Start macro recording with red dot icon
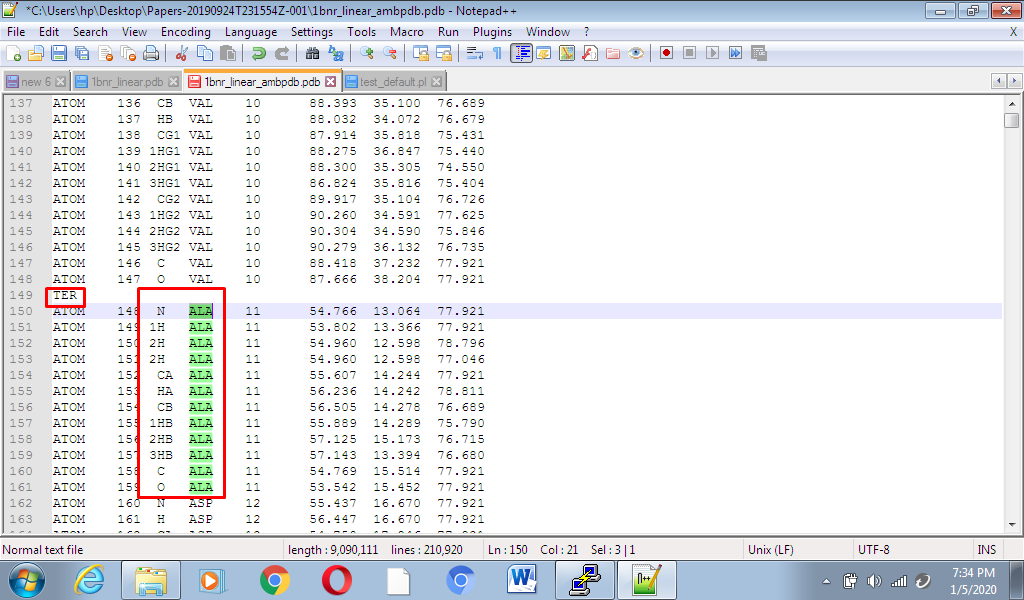1024x600 pixels. point(665,53)
